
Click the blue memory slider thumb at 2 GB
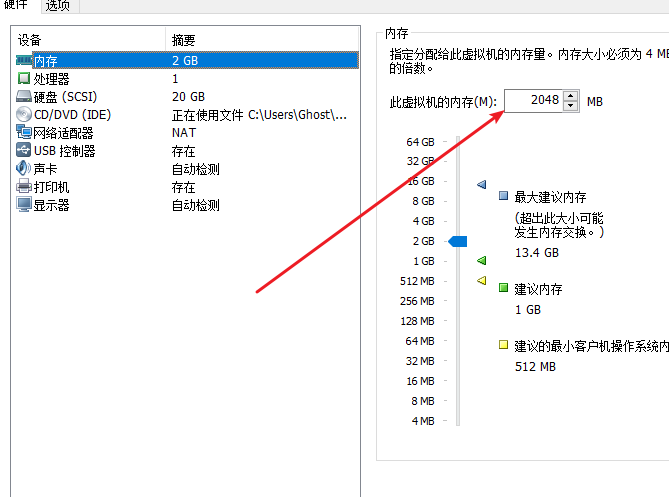click(458, 241)
